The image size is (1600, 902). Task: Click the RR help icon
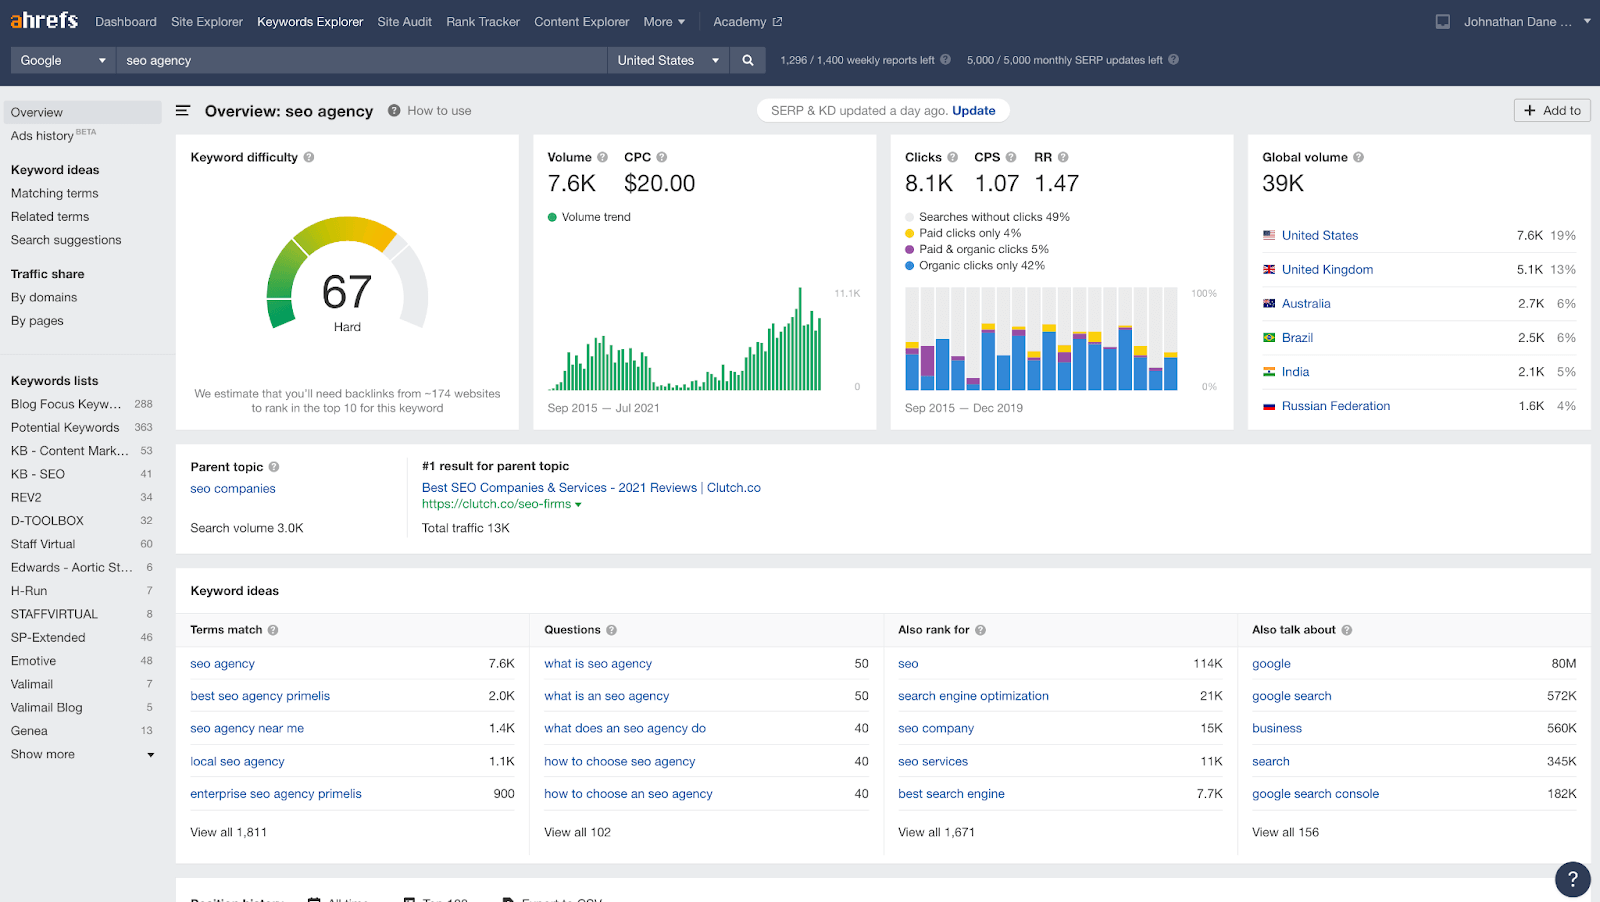1063,157
